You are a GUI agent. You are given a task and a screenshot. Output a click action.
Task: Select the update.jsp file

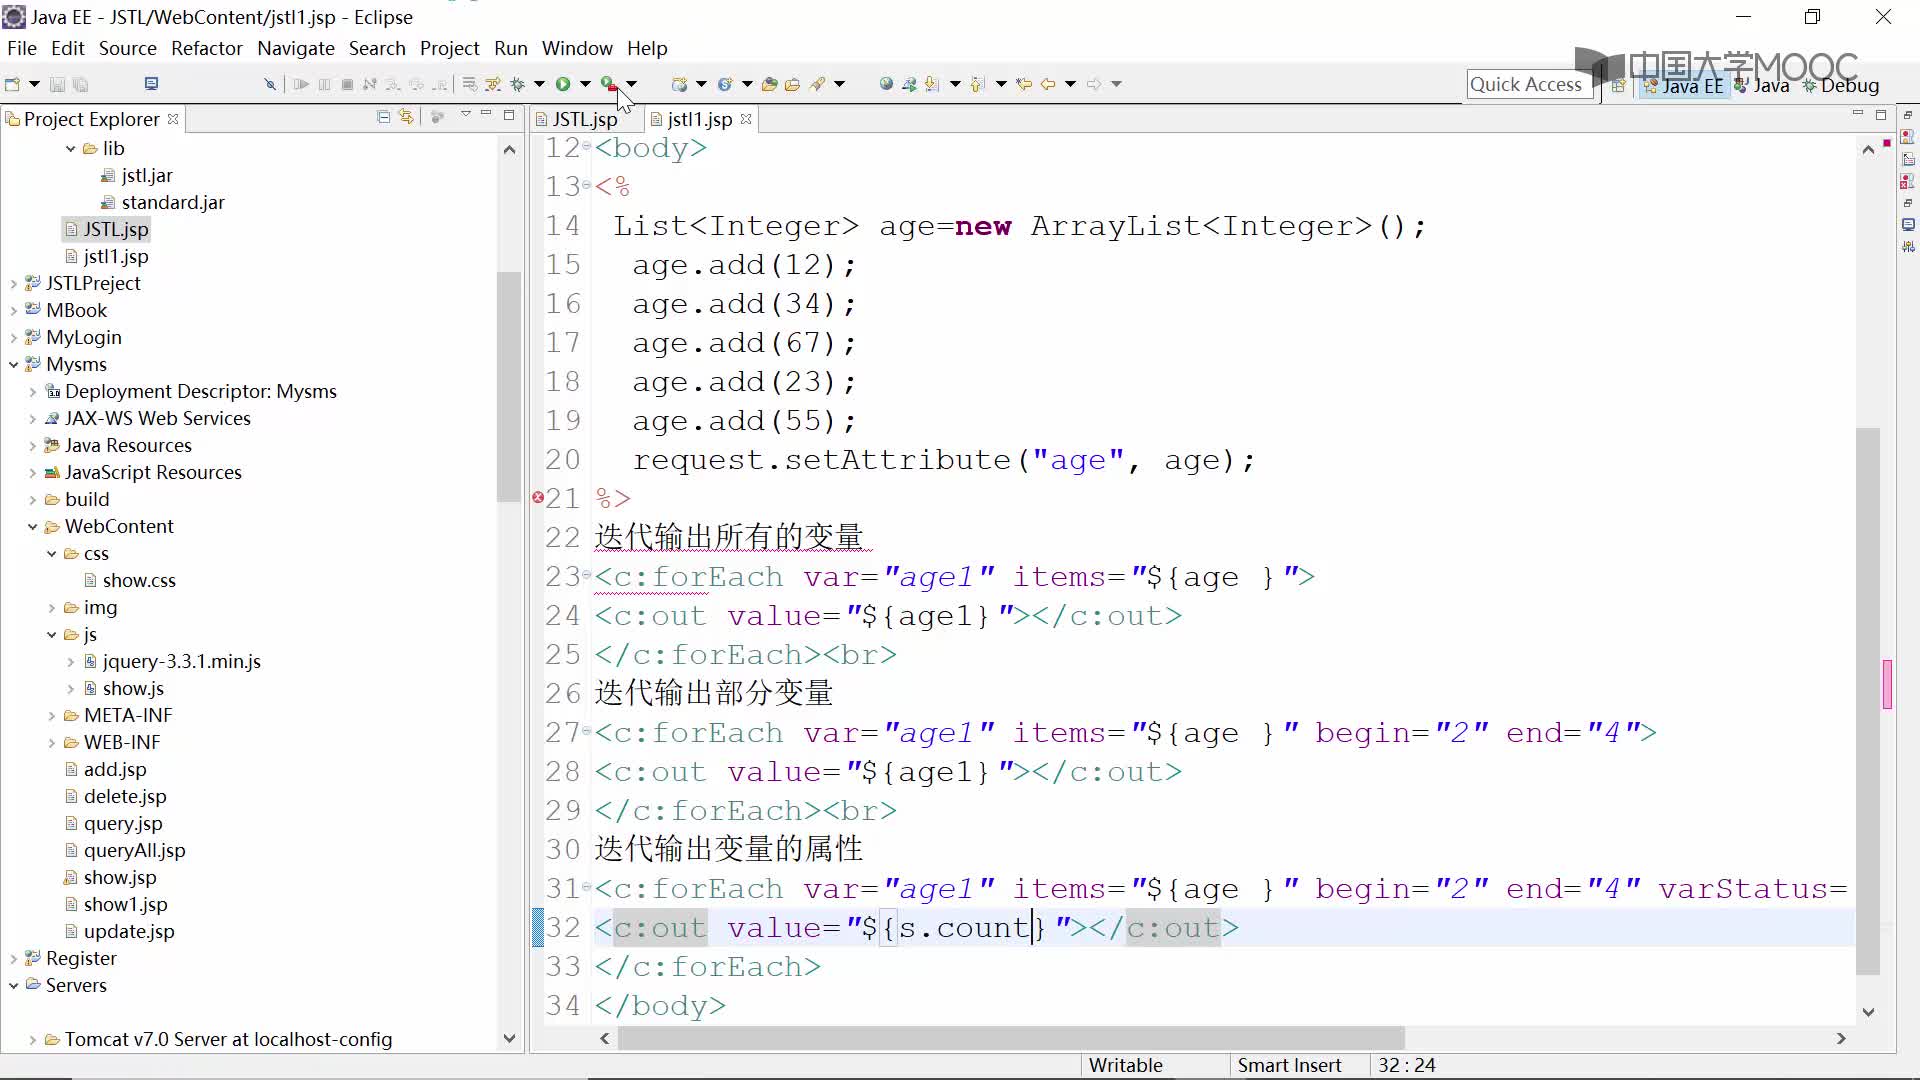(129, 931)
